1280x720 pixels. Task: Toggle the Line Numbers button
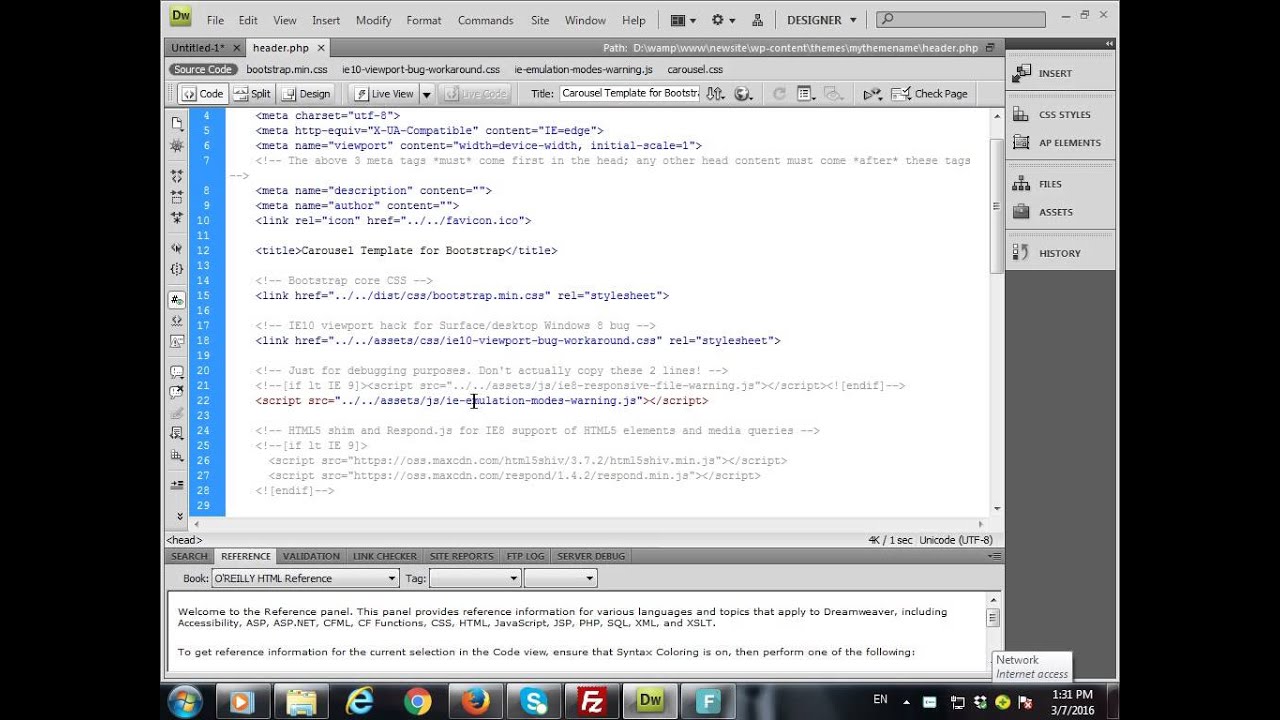pyautogui.click(x=177, y=299)
